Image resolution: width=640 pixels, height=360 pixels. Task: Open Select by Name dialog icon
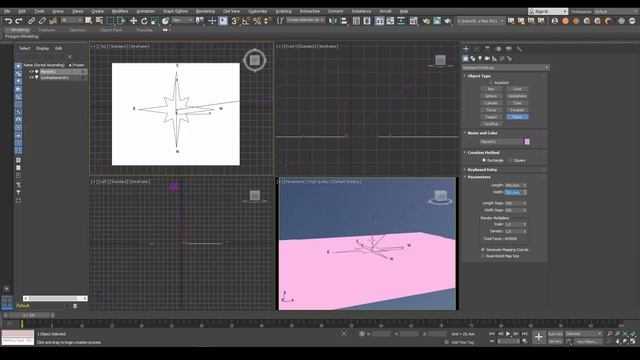coord(99,21)
